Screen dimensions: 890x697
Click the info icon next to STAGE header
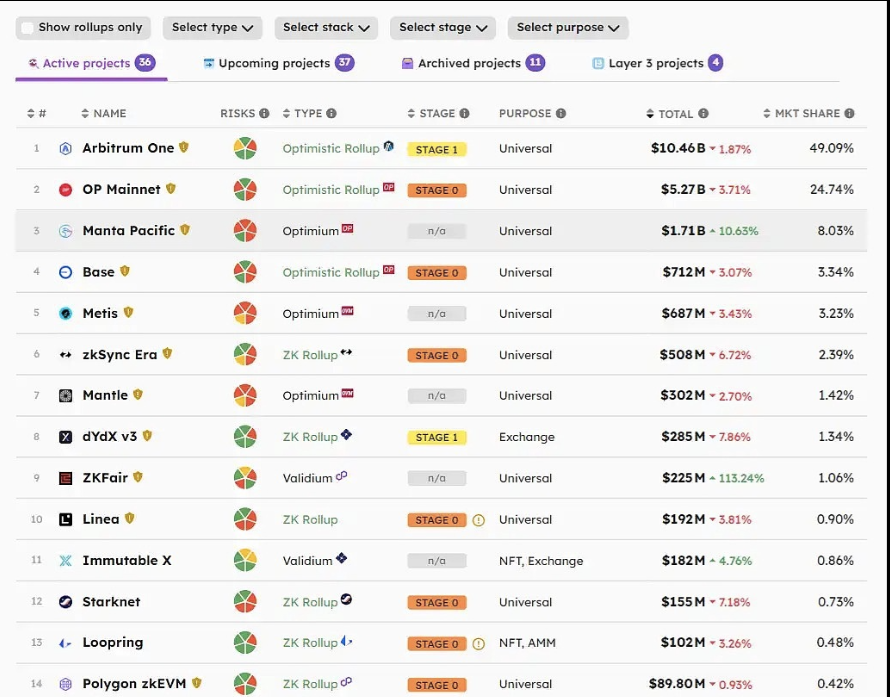tap(464, 114)
